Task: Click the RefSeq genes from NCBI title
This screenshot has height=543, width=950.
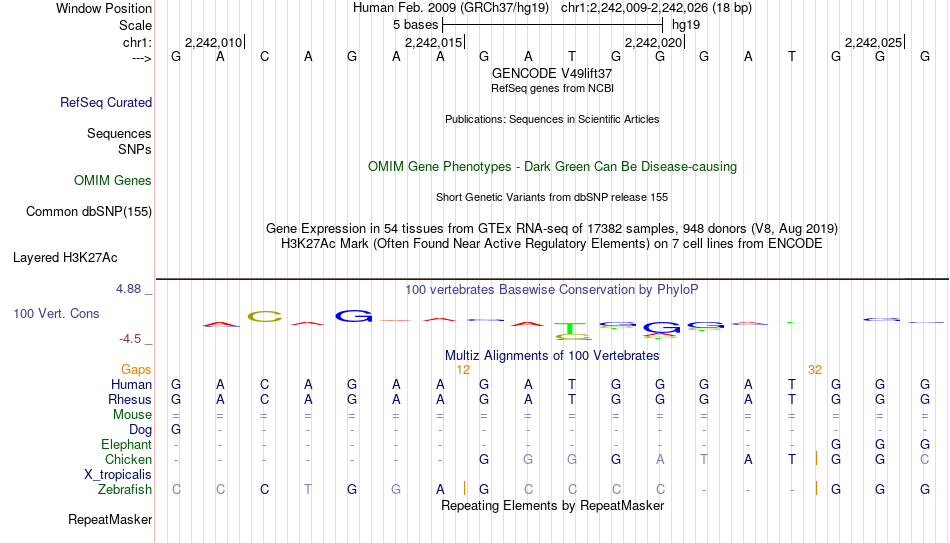Action: click(553, 88)
